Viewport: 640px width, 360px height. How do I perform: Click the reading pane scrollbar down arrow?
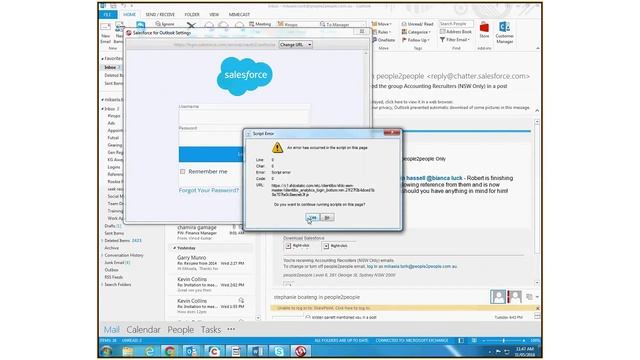(x=537, y=282)
